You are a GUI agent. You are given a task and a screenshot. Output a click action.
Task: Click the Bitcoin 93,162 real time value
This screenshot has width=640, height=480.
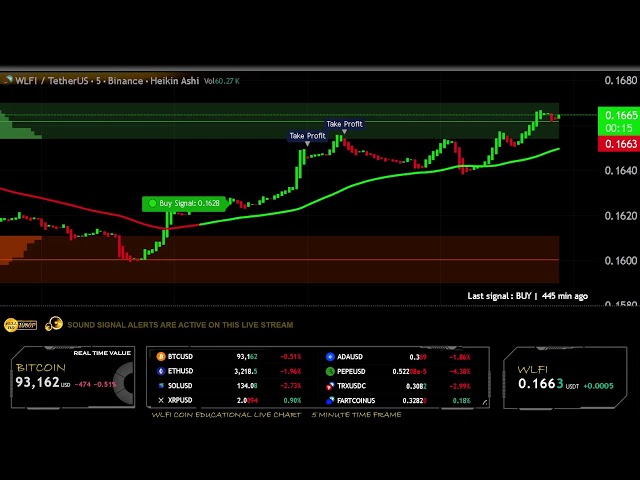(38, 382)
